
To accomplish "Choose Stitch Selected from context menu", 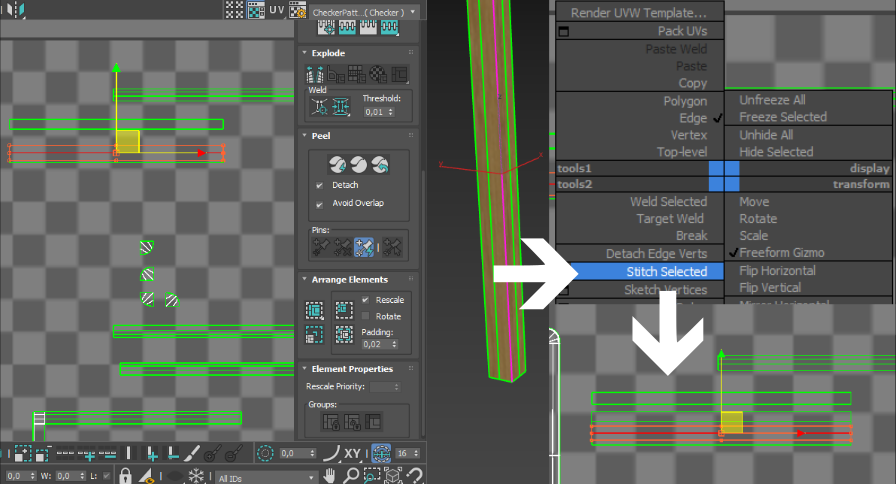I will 665,272.
